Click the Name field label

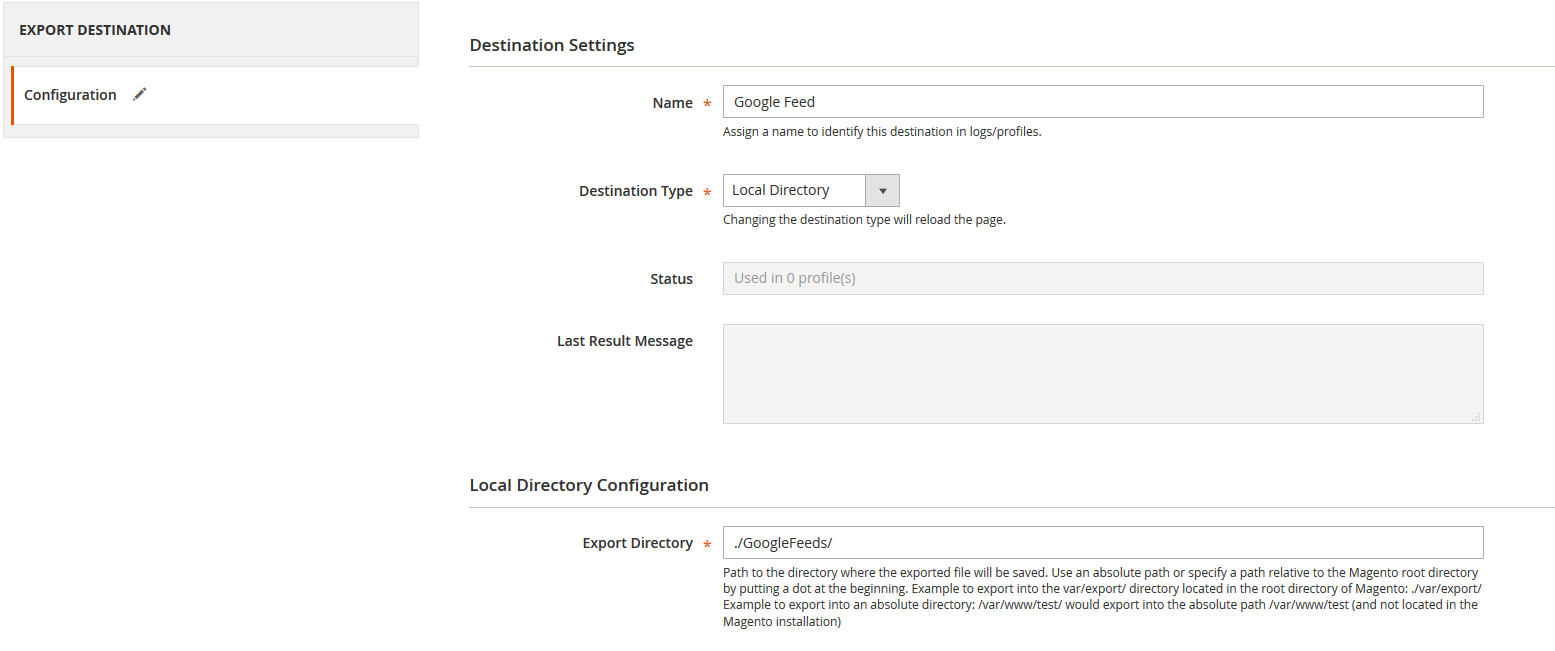point(672,103)
